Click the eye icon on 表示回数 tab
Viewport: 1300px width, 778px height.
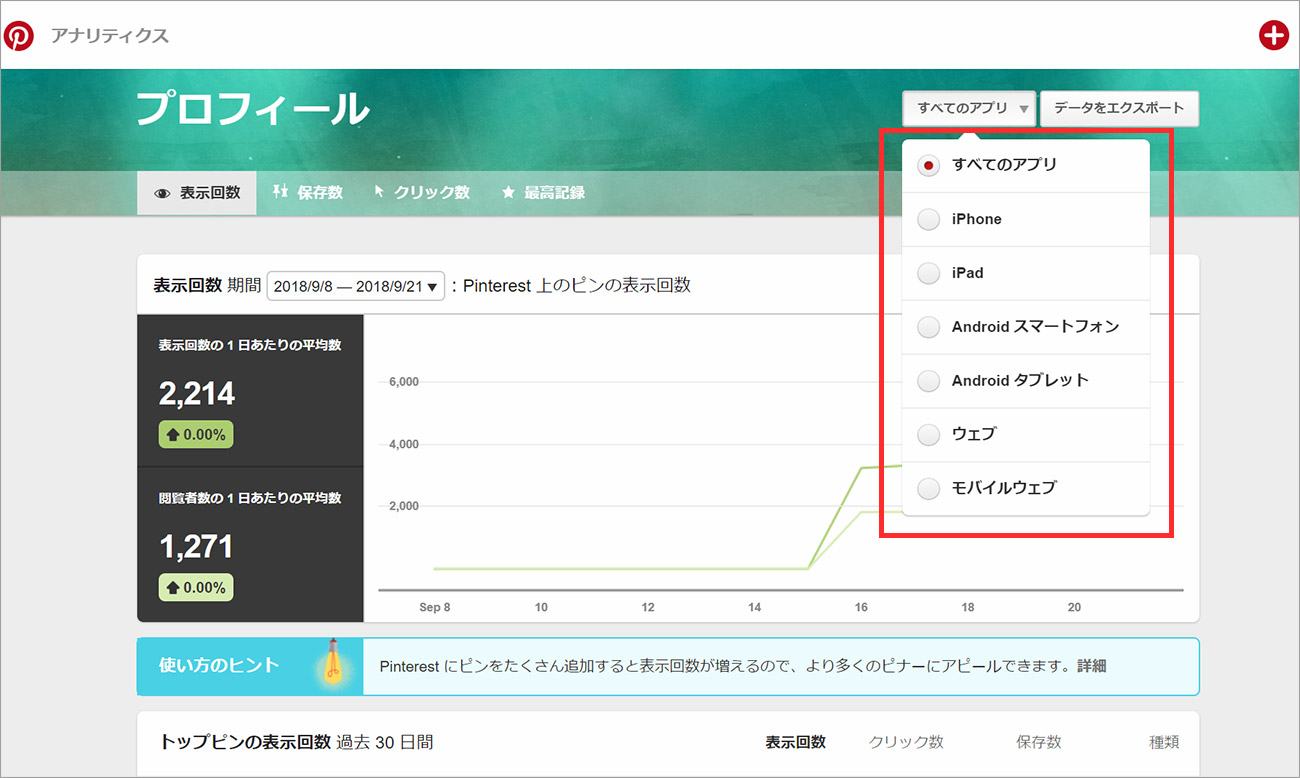click(x=162, y=193)
